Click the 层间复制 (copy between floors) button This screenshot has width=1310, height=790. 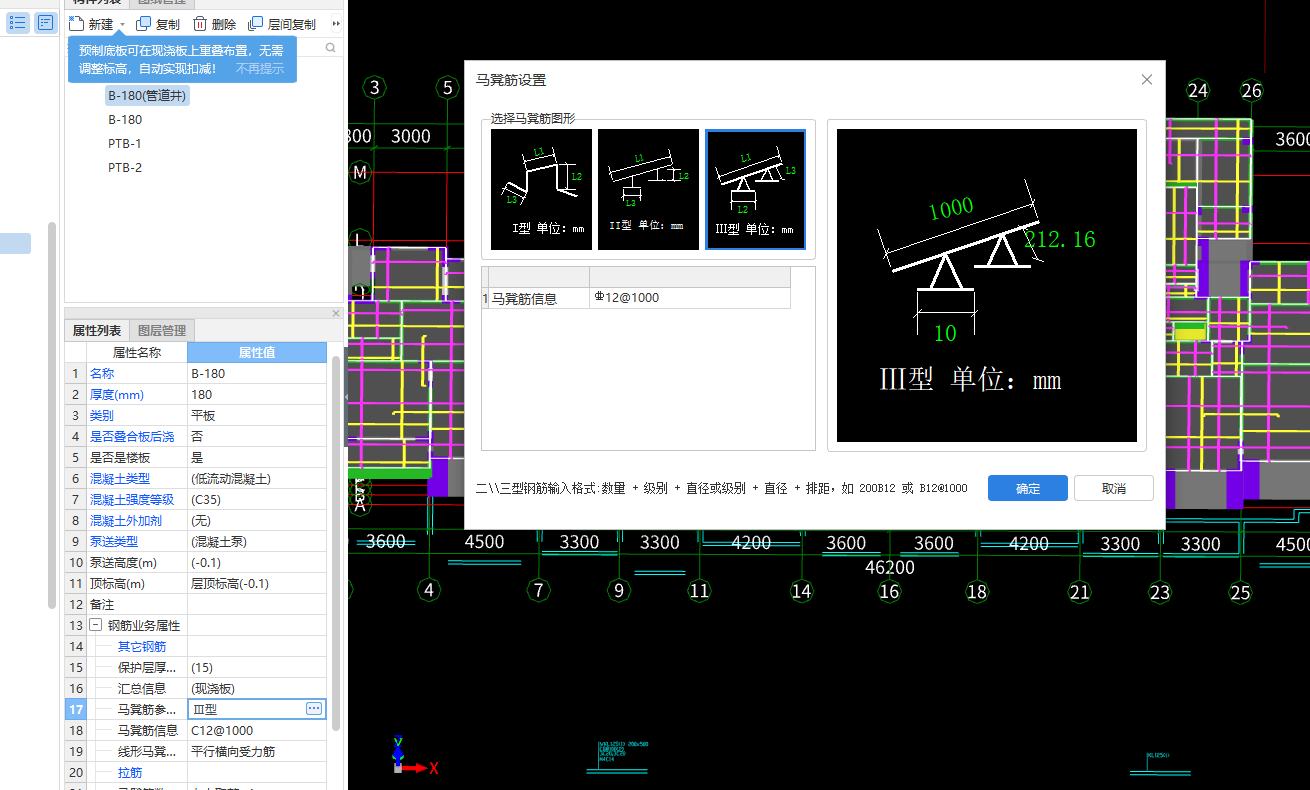[282, 24]
